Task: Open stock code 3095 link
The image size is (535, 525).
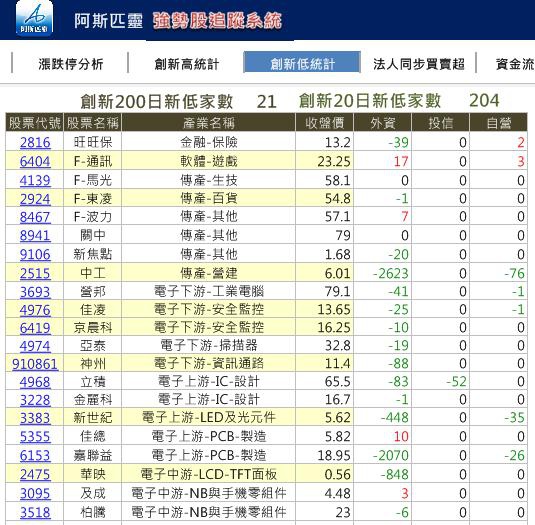Action: coord(35,494)
